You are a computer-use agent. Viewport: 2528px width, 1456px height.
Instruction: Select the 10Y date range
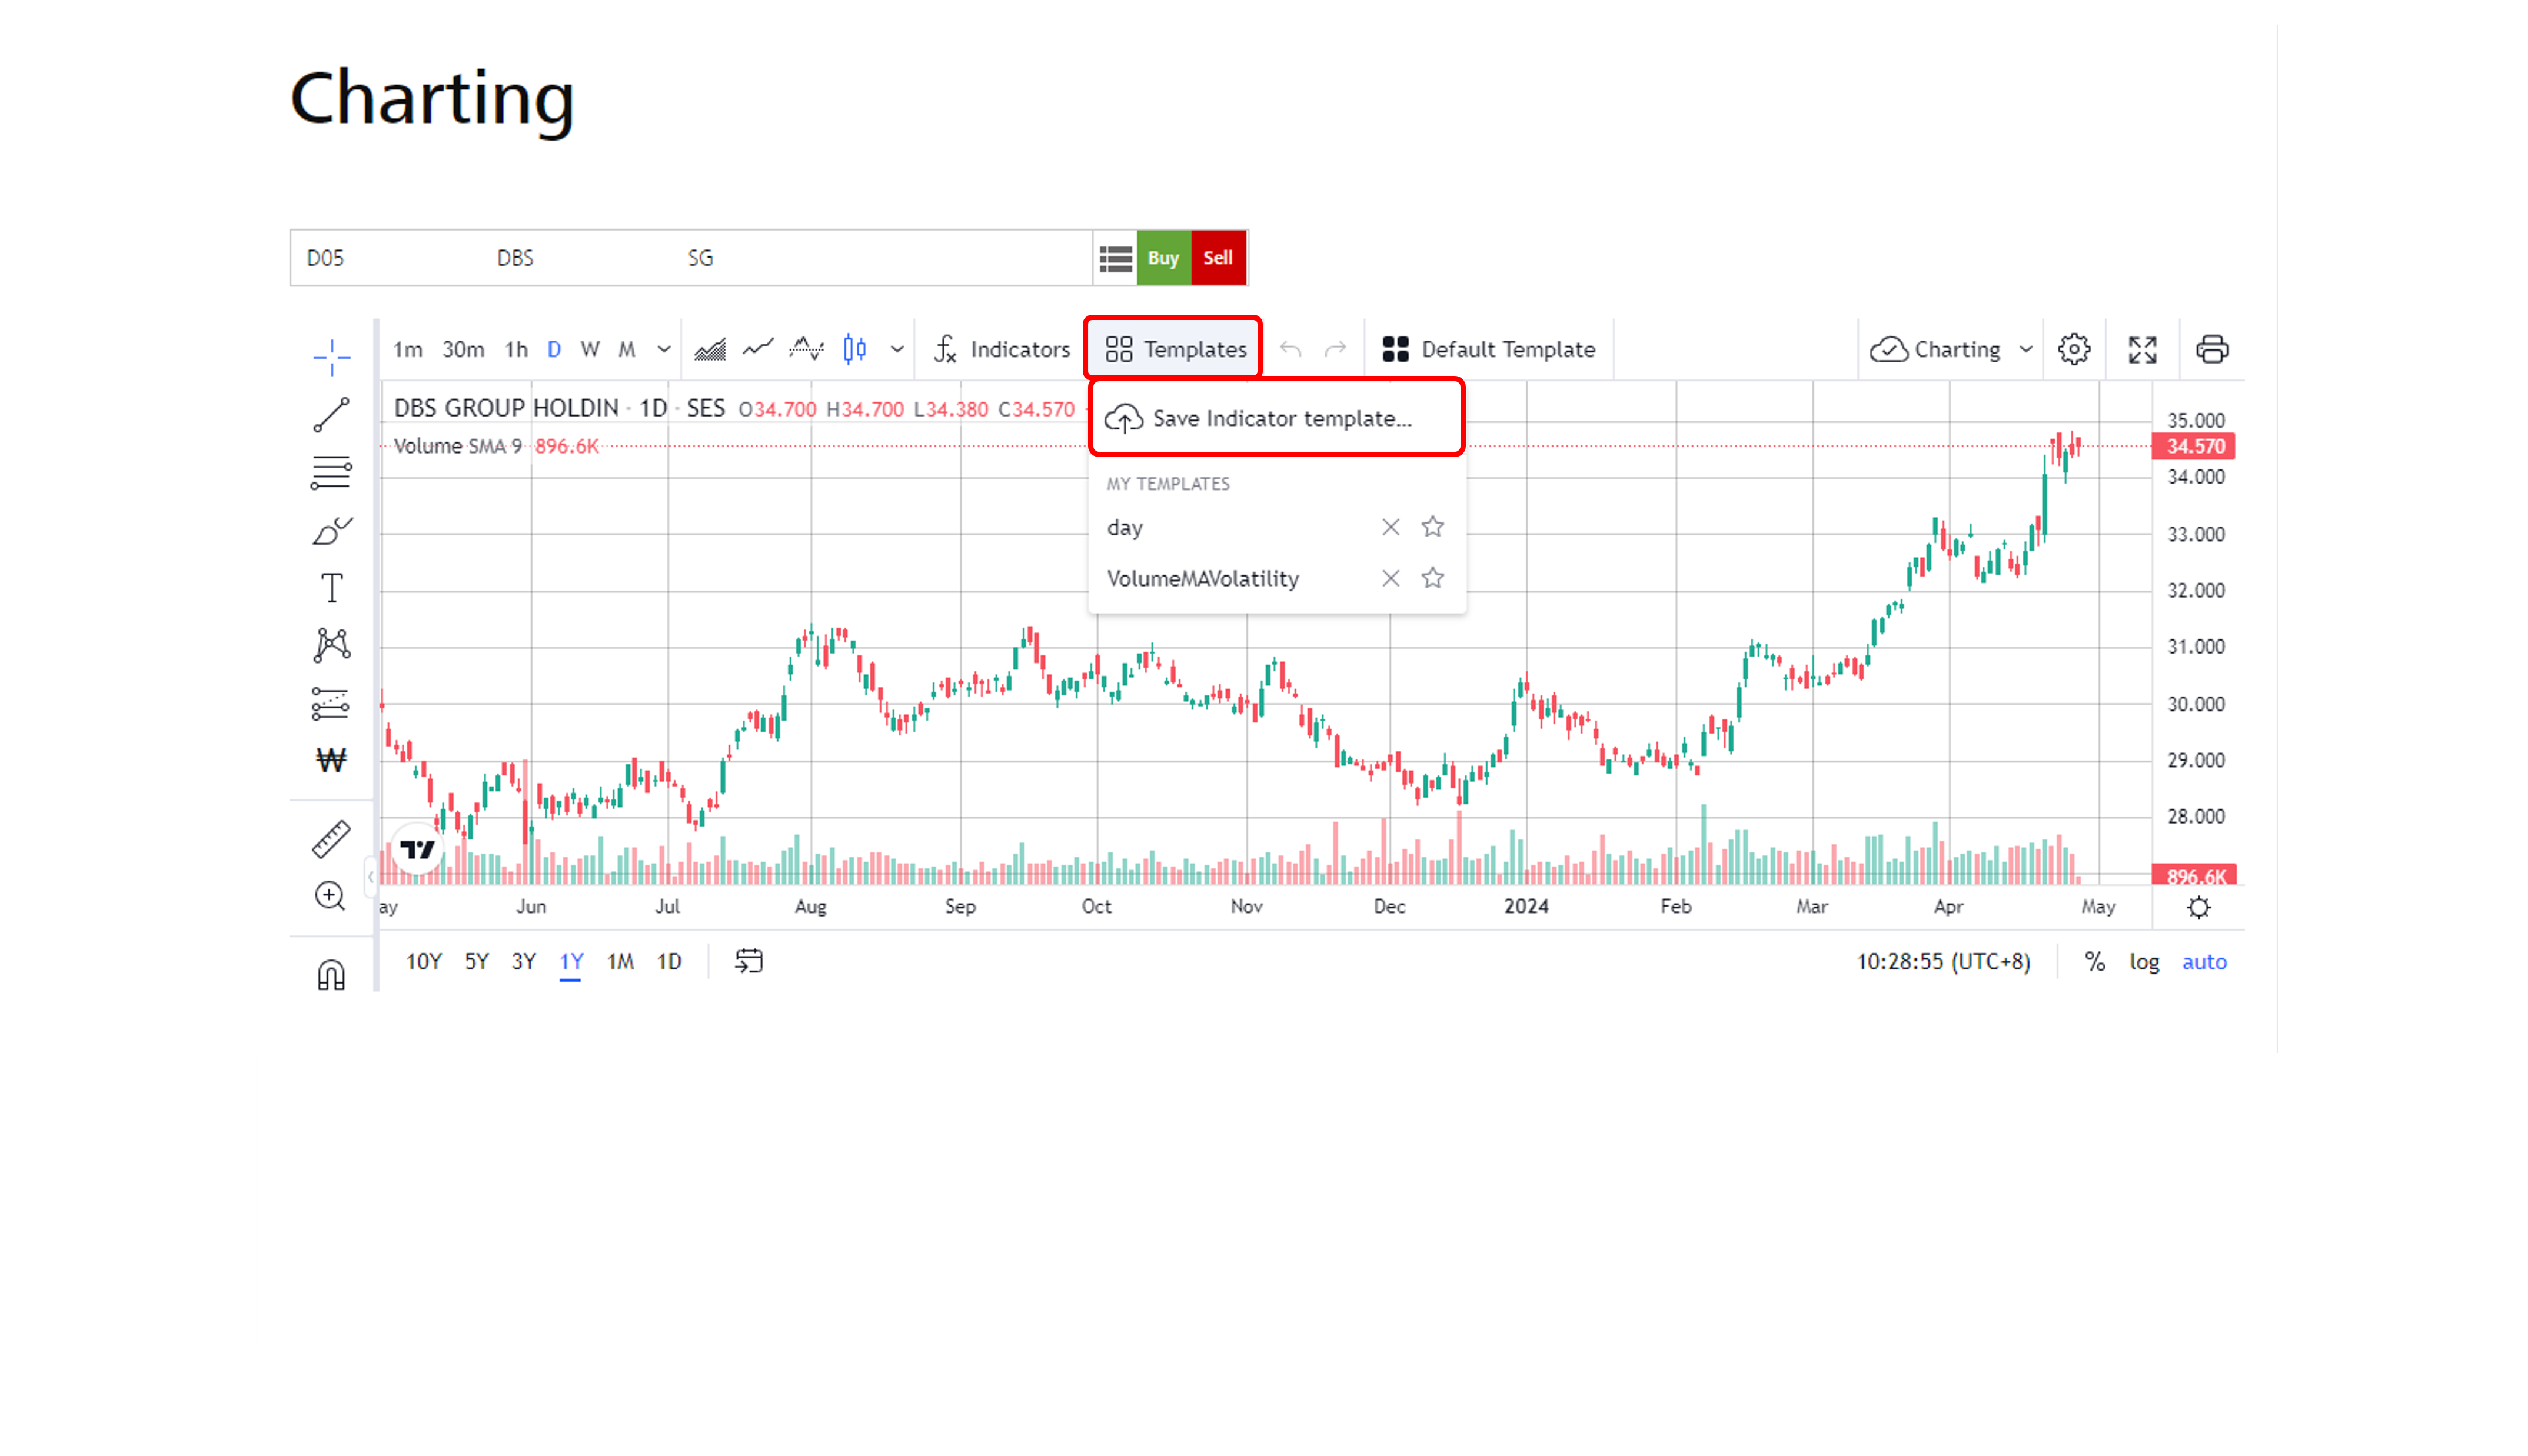coord(423,961)
